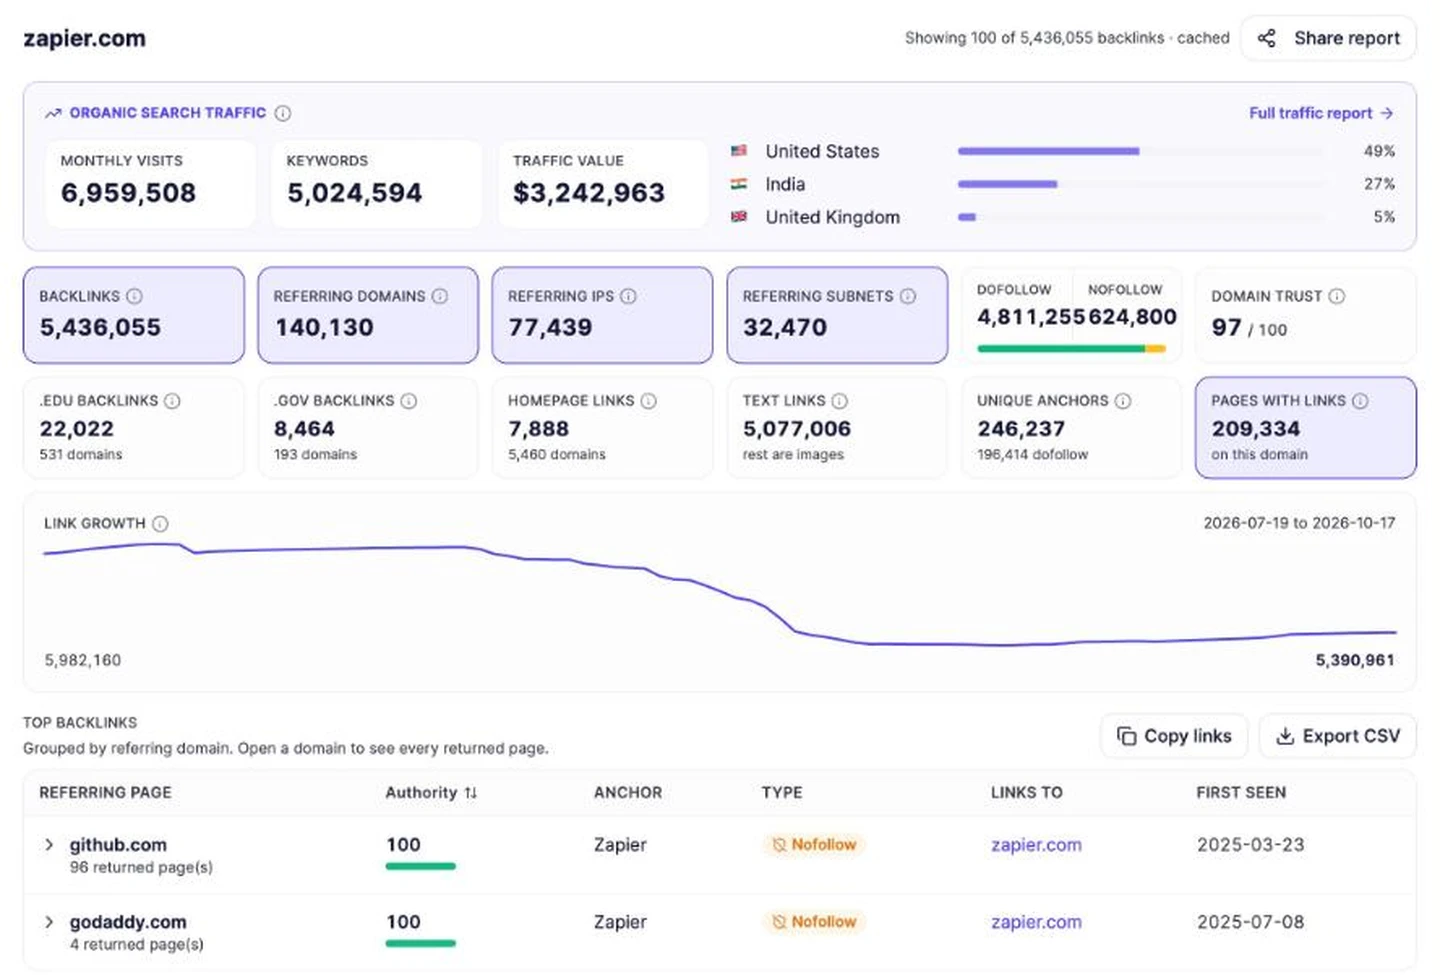Open info icon beside Organic Search Traffic
The width and height of the screenshot is (1440, 975).
tap(283, 113)
